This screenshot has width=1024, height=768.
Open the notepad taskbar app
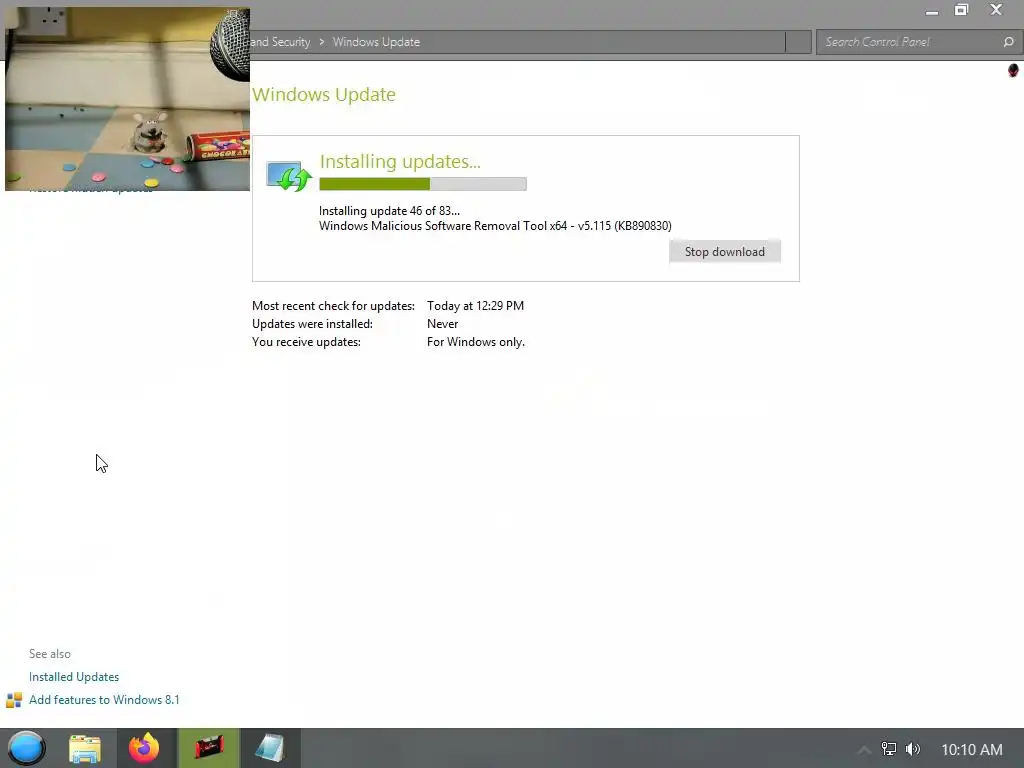(270, 748)
